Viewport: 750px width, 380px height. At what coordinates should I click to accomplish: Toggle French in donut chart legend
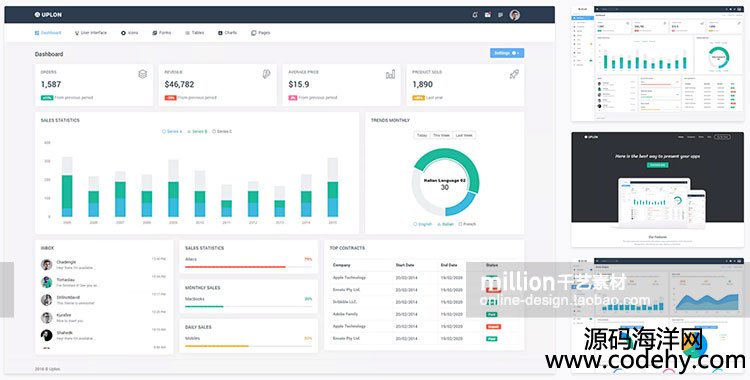[x=467, y=224]
